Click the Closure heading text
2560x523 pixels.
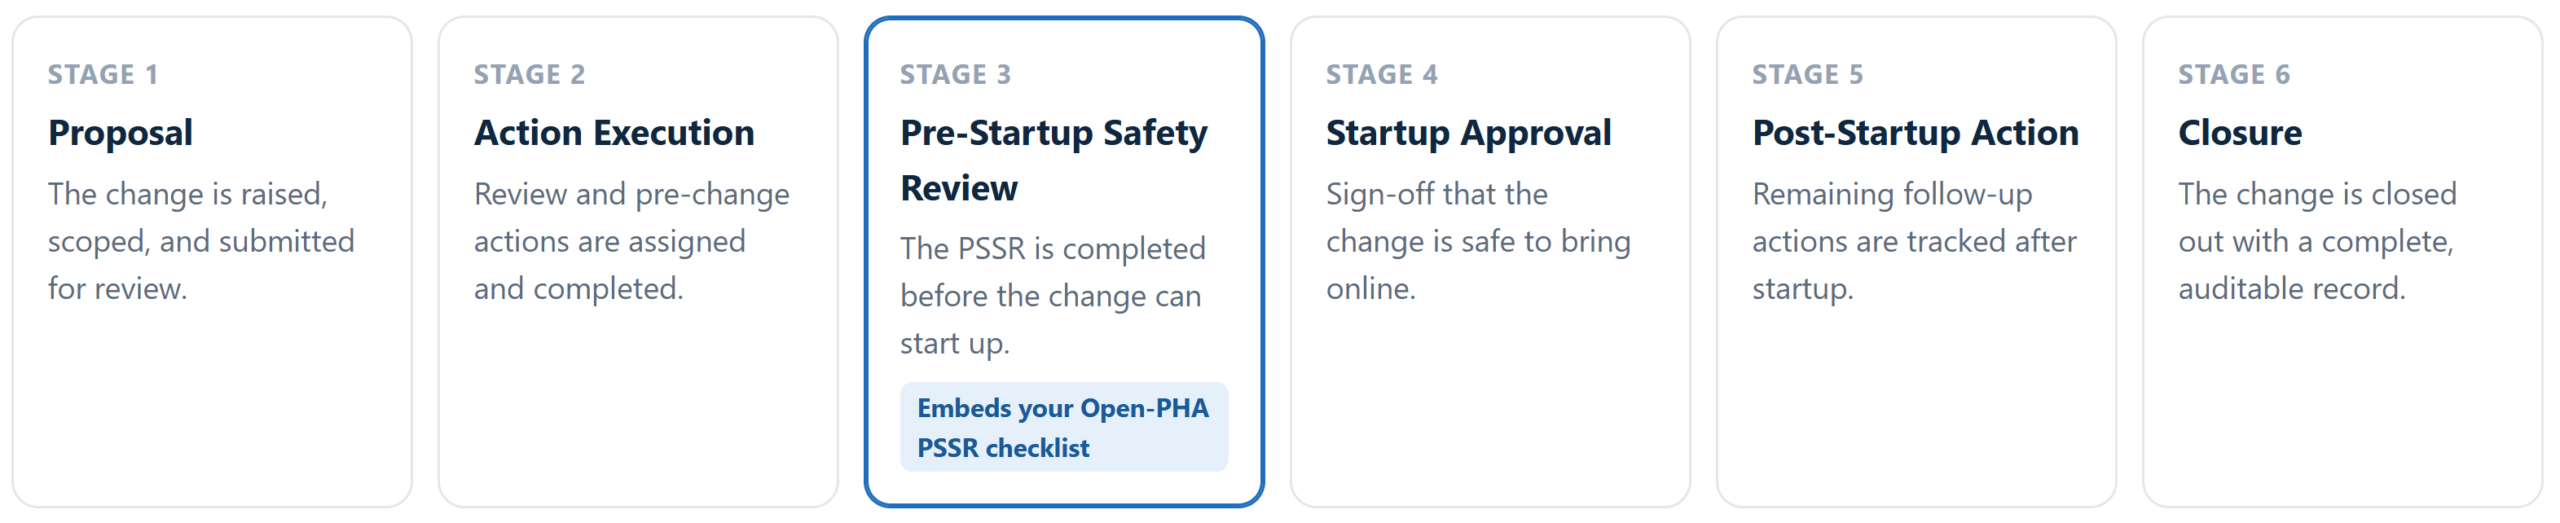[x=2240, y=133]
